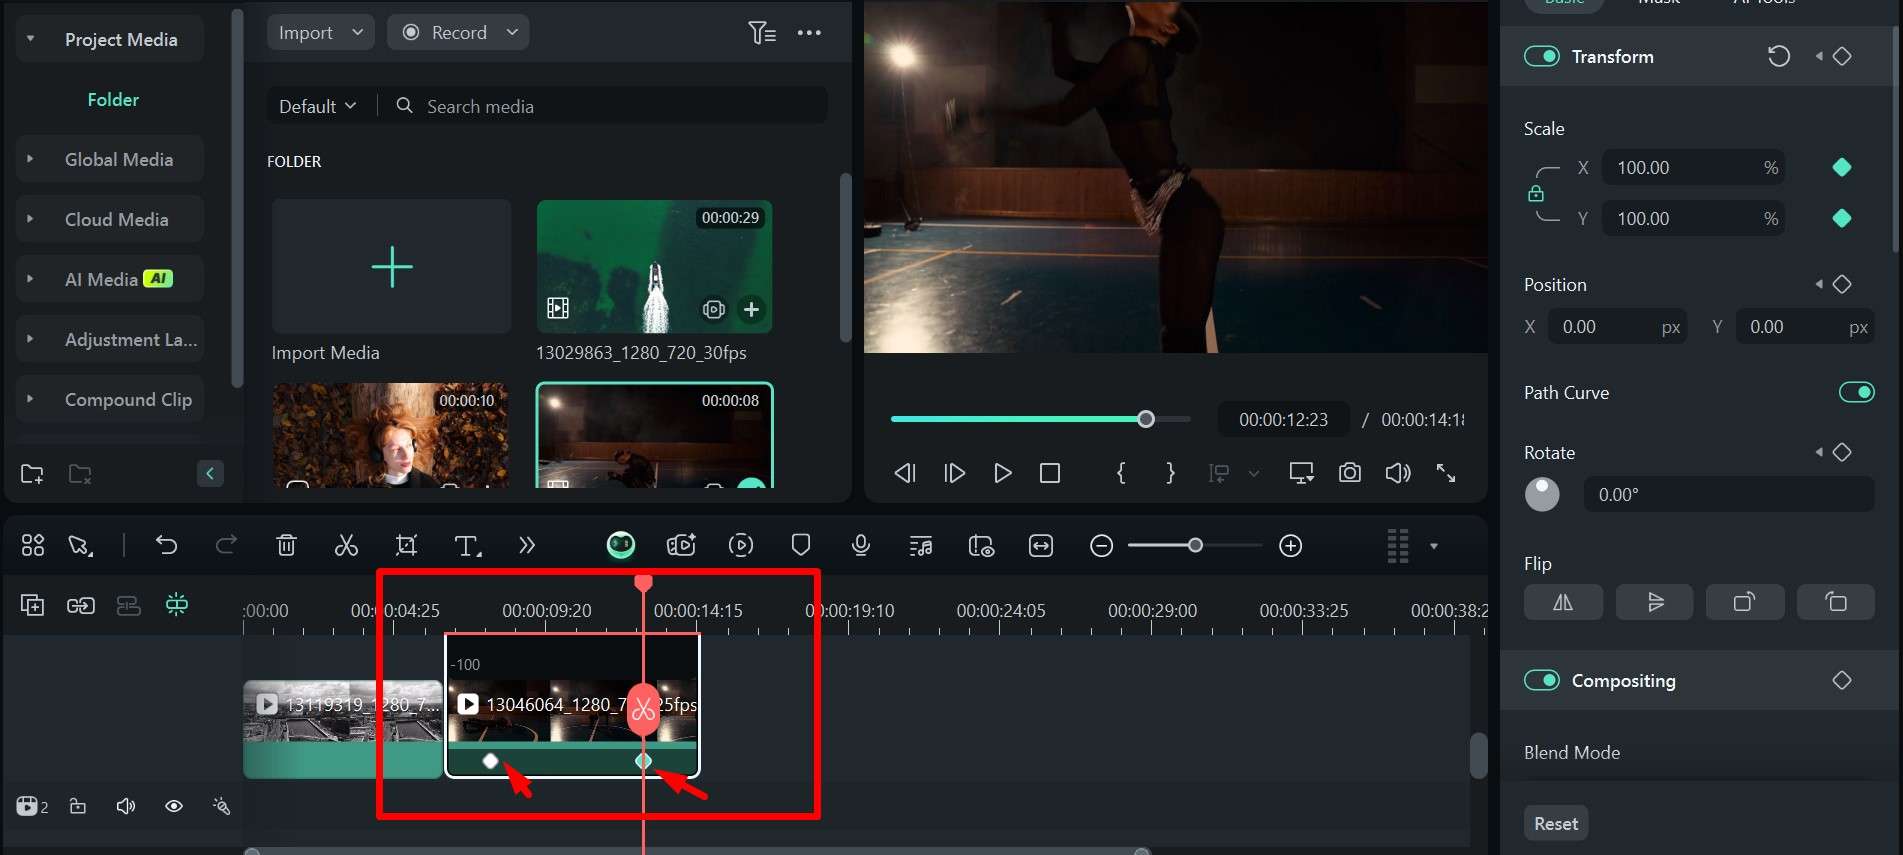
Task: Open the filter and sort media icon
Action: [x=761, y=33]
